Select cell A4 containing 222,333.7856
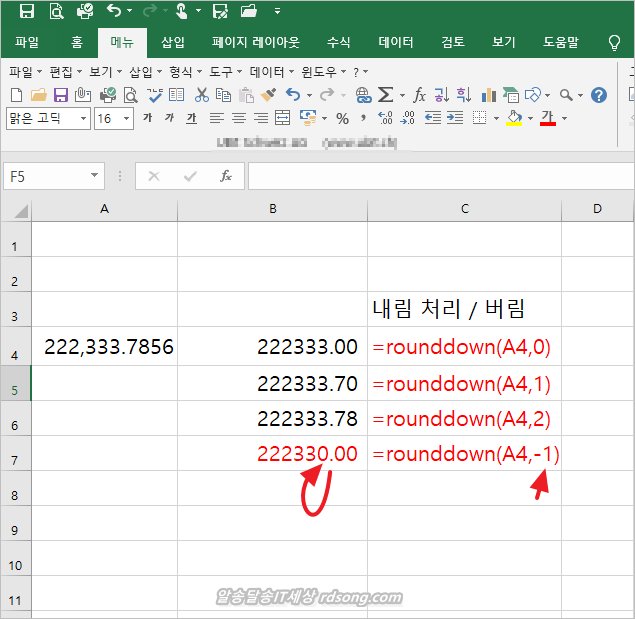Image resolution: width=635 pixels, height=619 pixels. pos(105,347)
